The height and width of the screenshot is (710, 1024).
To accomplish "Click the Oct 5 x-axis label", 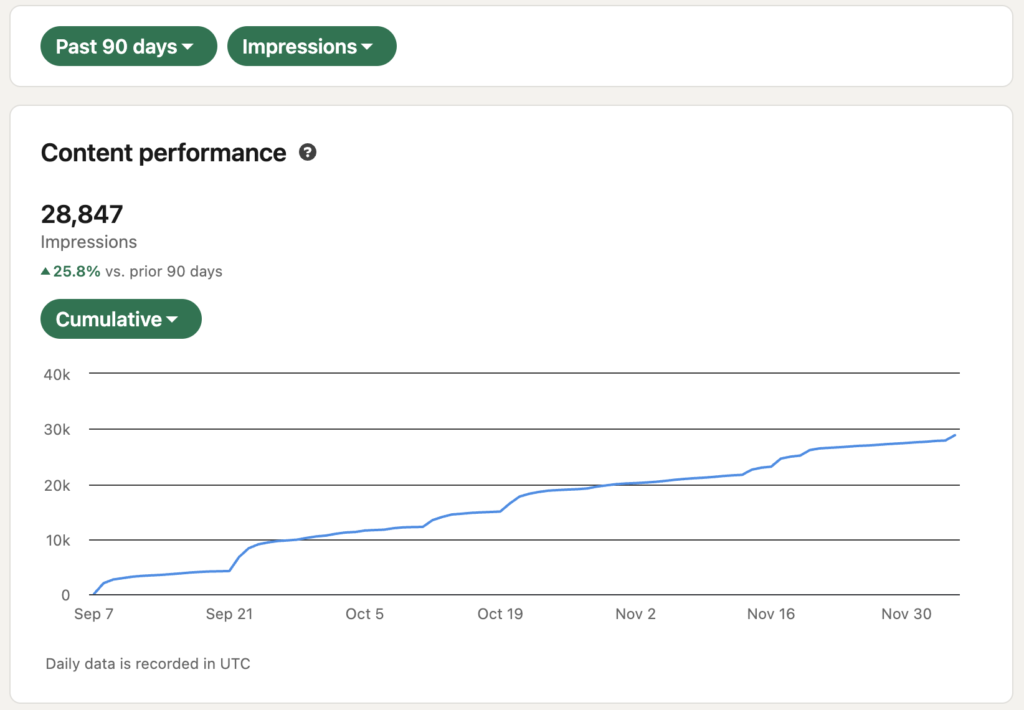I will point(364,614).
